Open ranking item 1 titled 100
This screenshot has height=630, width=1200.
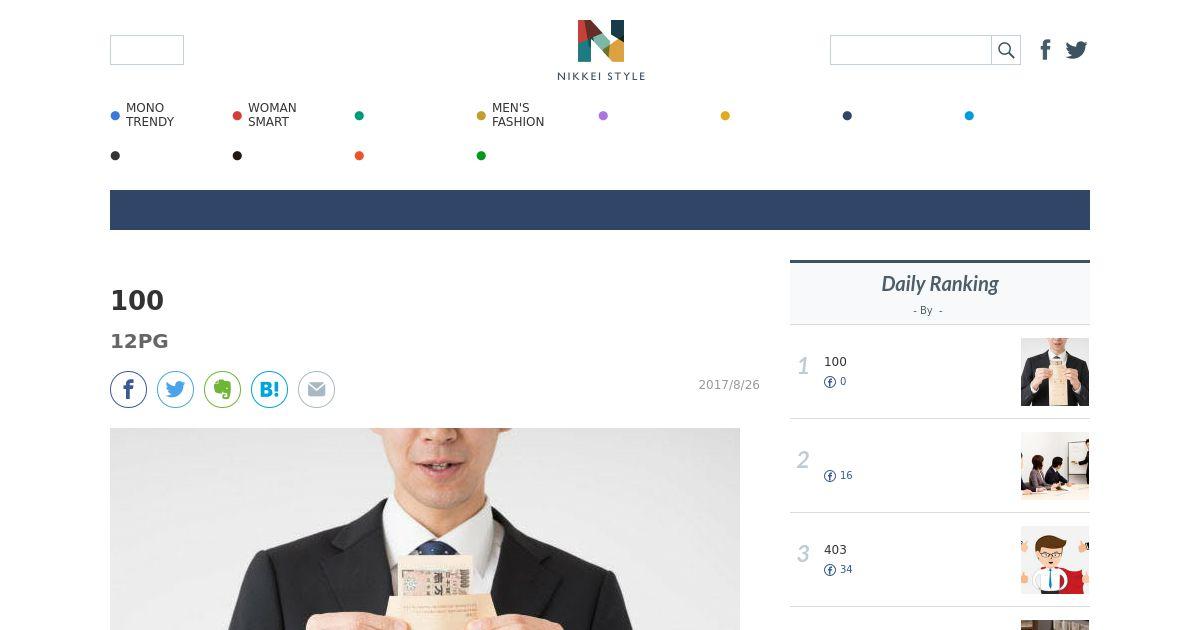pos(835,362)
